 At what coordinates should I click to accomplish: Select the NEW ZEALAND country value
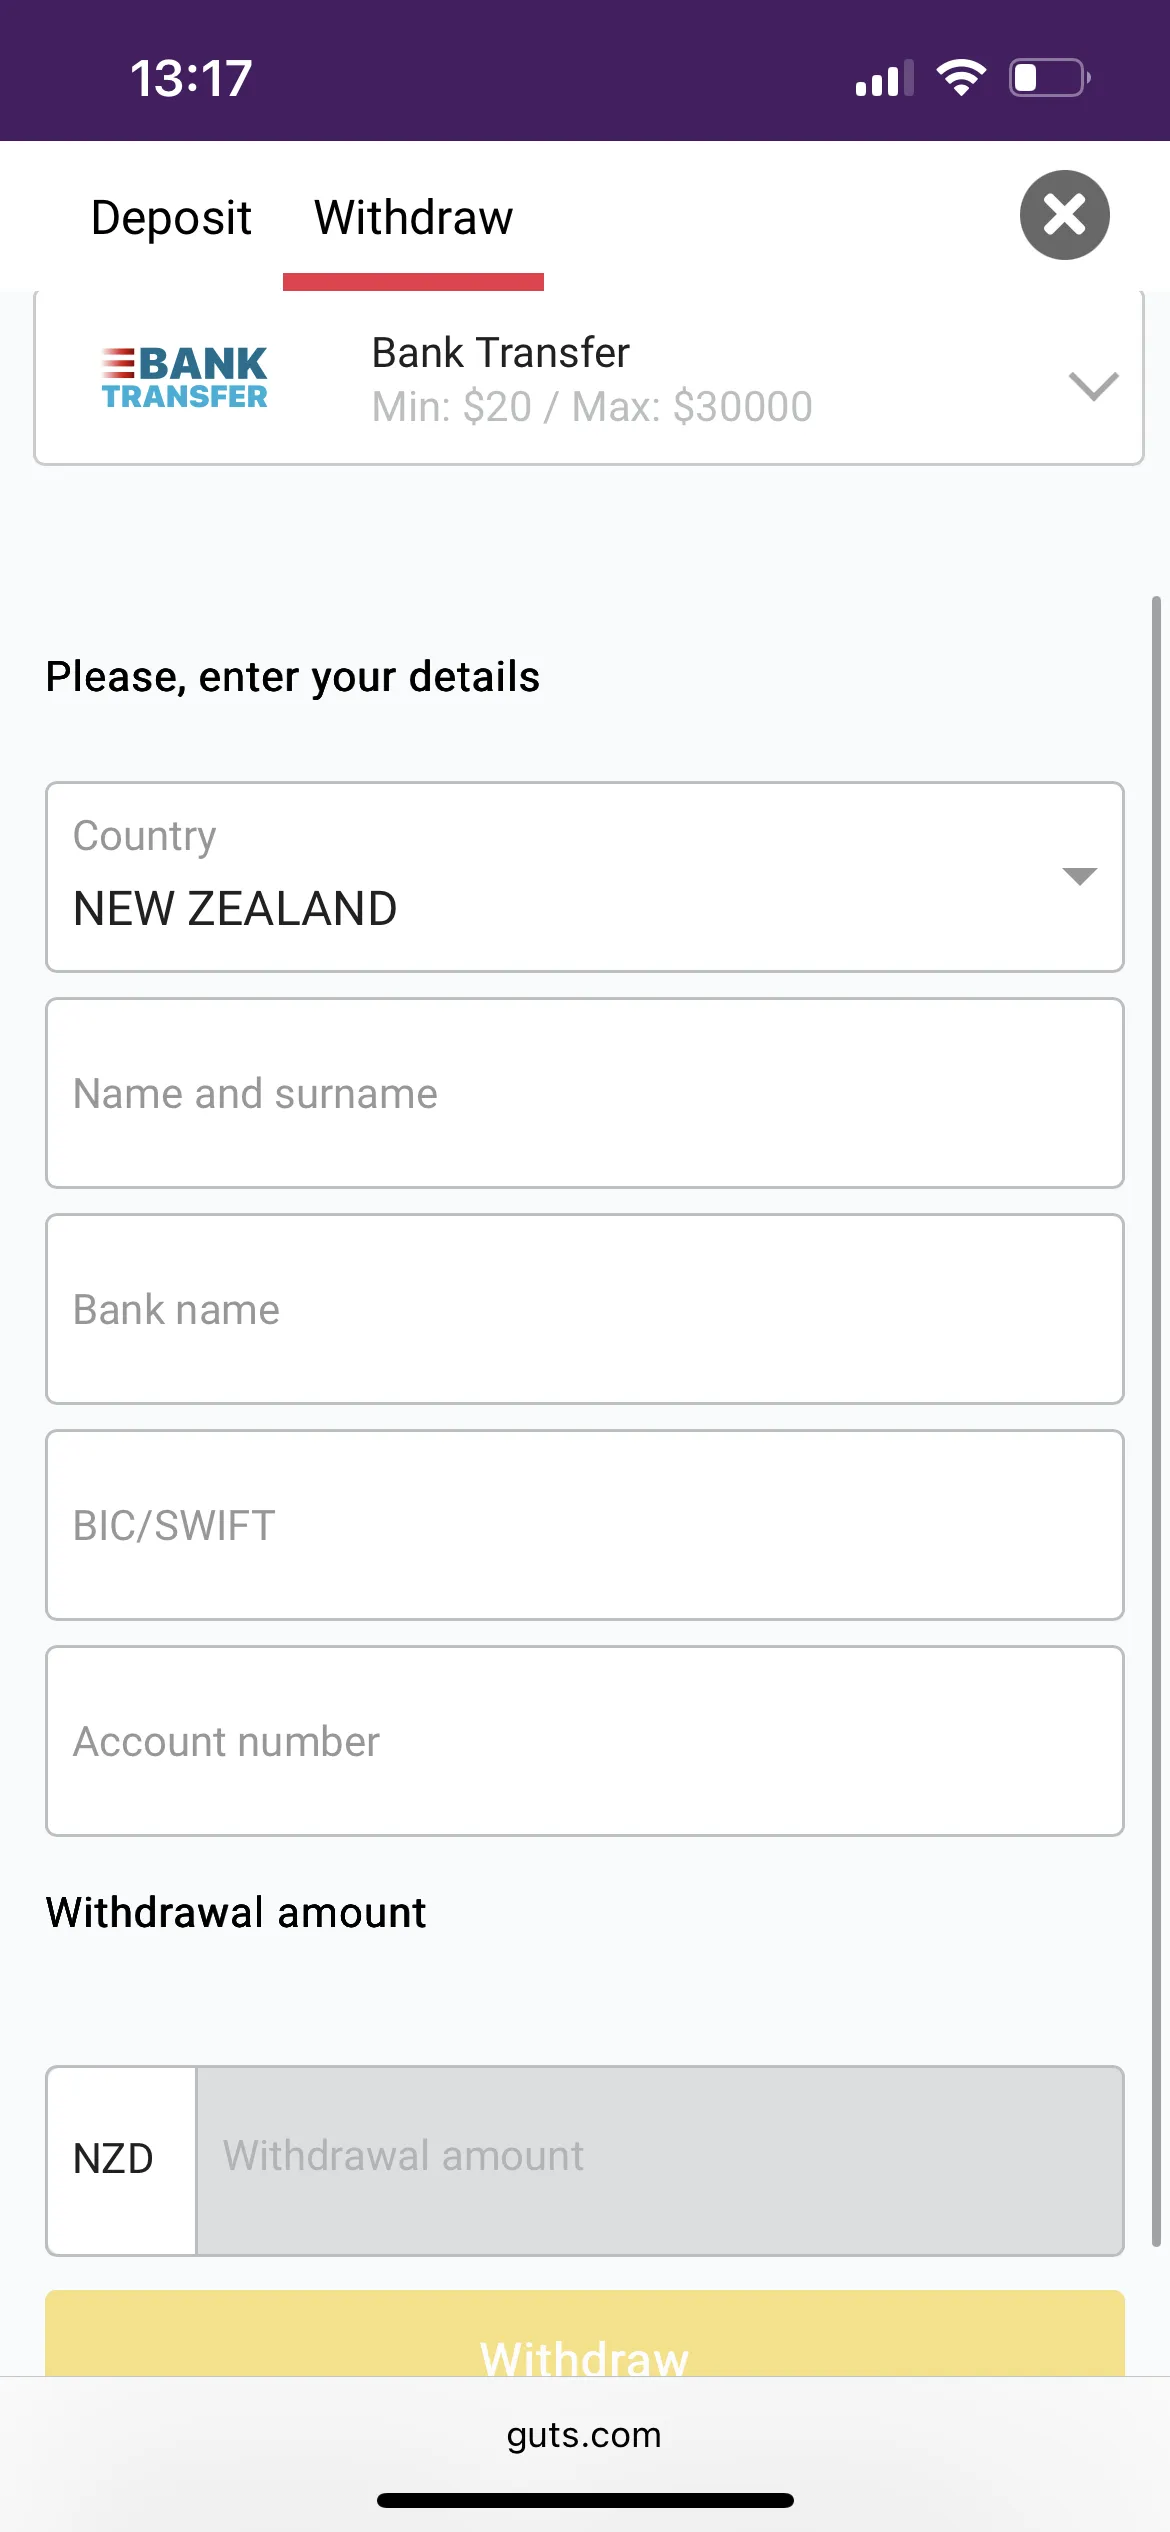tap(236, 908)
